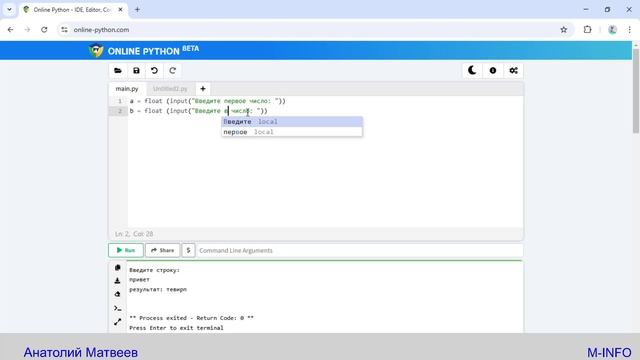The width and height of the screenshot is (640, 360).
Task: Select the 'Введите' autocomplete suggestion
Action: pyautogui.click(x=292, y=122)
